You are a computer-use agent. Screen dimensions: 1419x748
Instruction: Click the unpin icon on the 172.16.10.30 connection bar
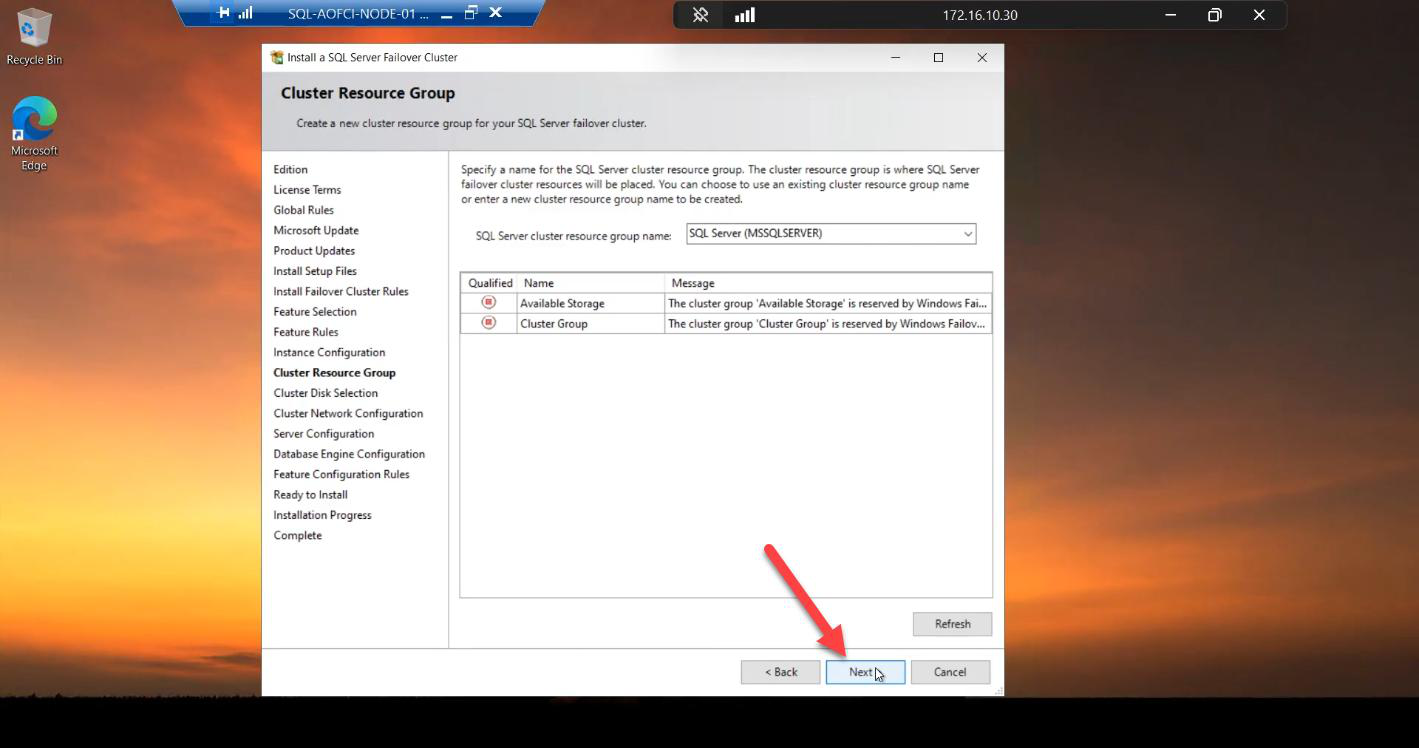pyautogui.click(x=701, y=15)
